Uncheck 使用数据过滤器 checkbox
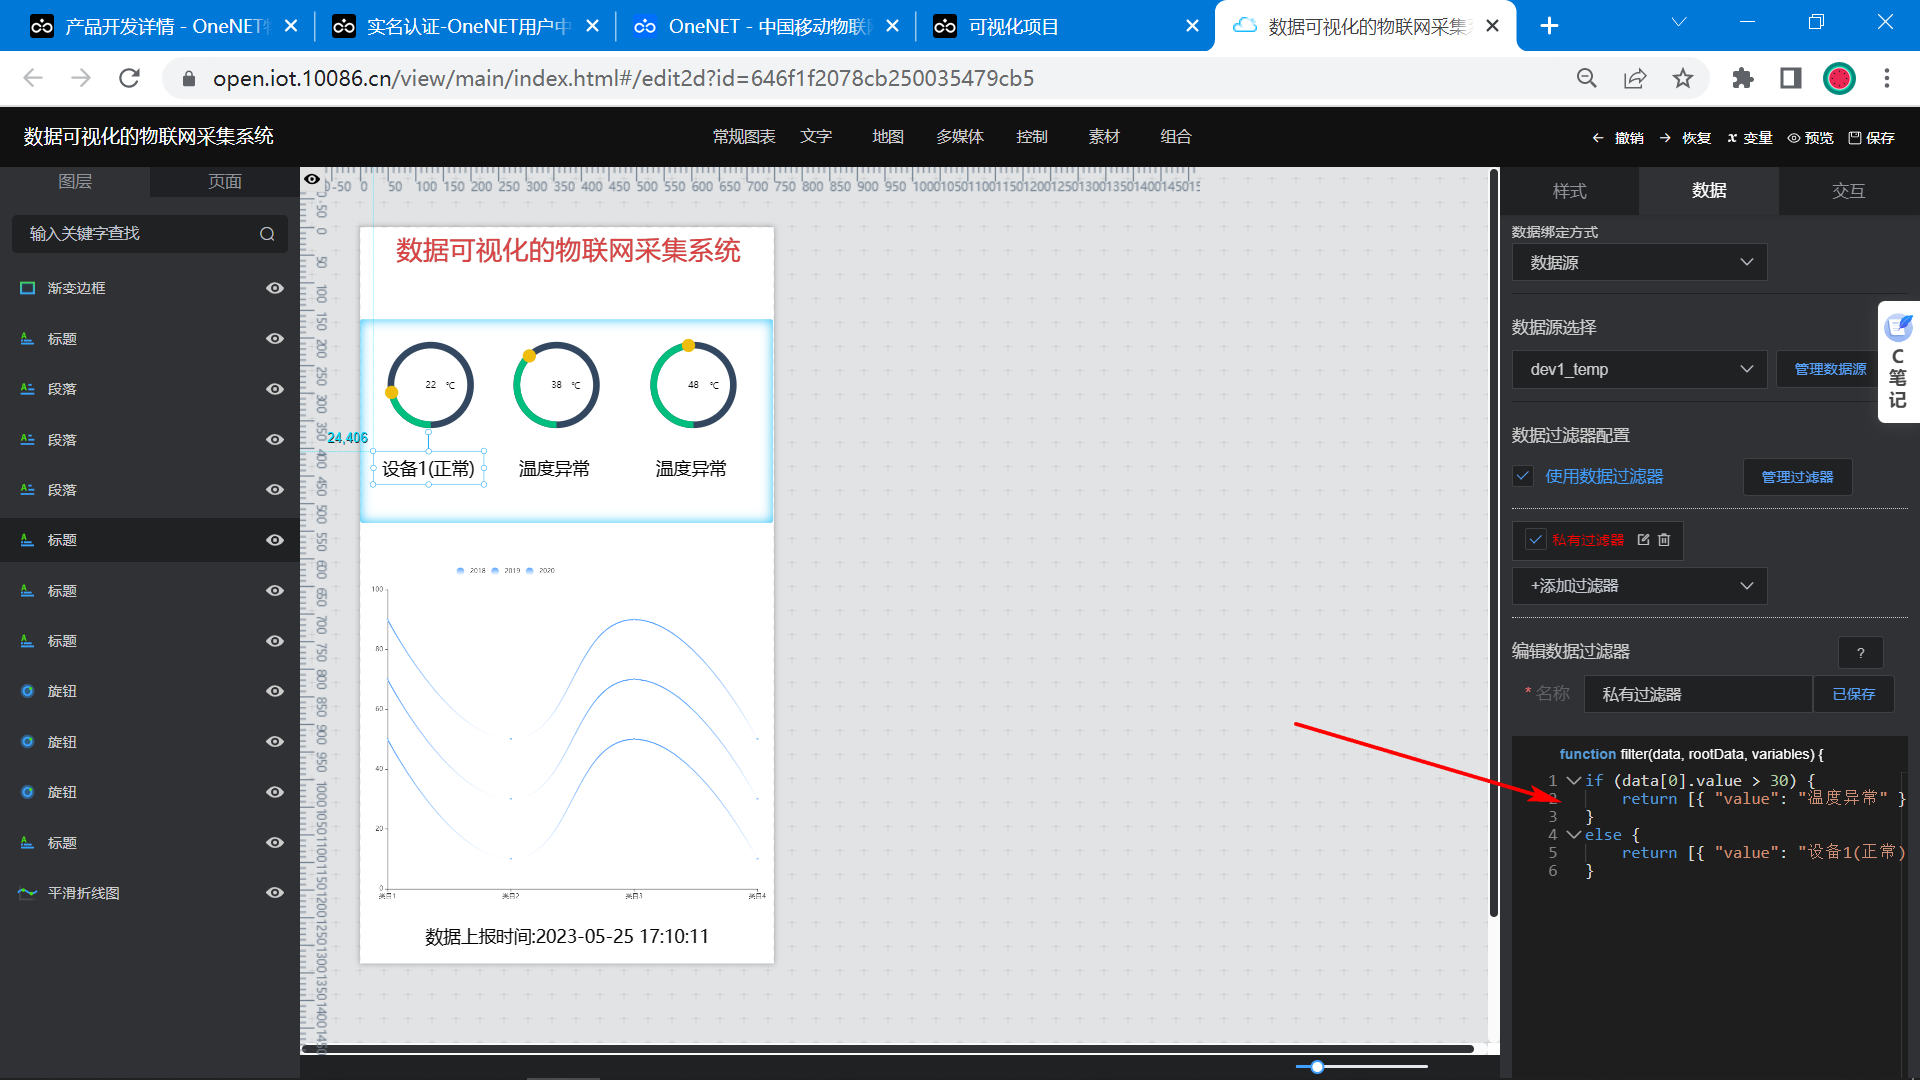The width and height of the screenshot is (1920, 1080). click(x=1523, y=477)
